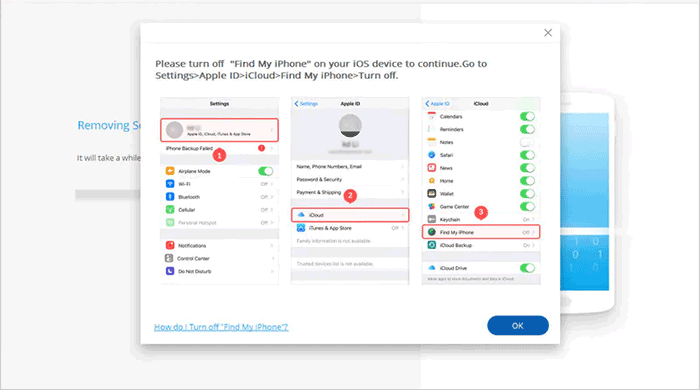
Task: Click the Apple ID profile avatar in Settings
Action: click(x=174, y=130)
